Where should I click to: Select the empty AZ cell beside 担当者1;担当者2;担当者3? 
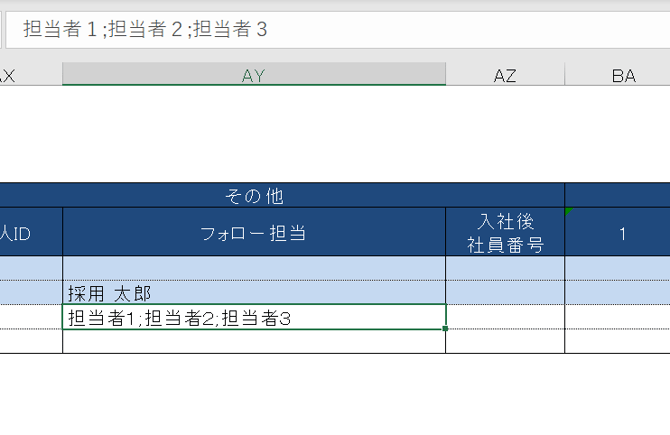[505, 318]
